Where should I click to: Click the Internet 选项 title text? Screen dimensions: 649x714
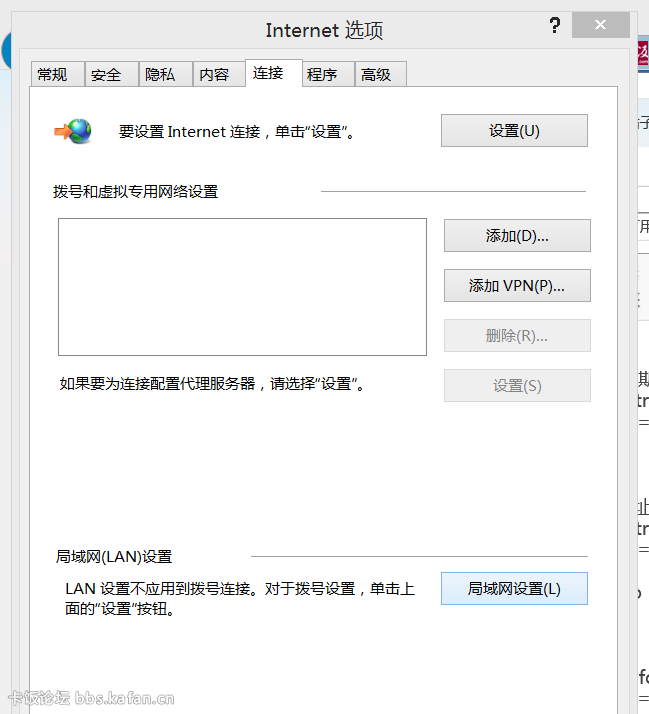pos(324,31)
